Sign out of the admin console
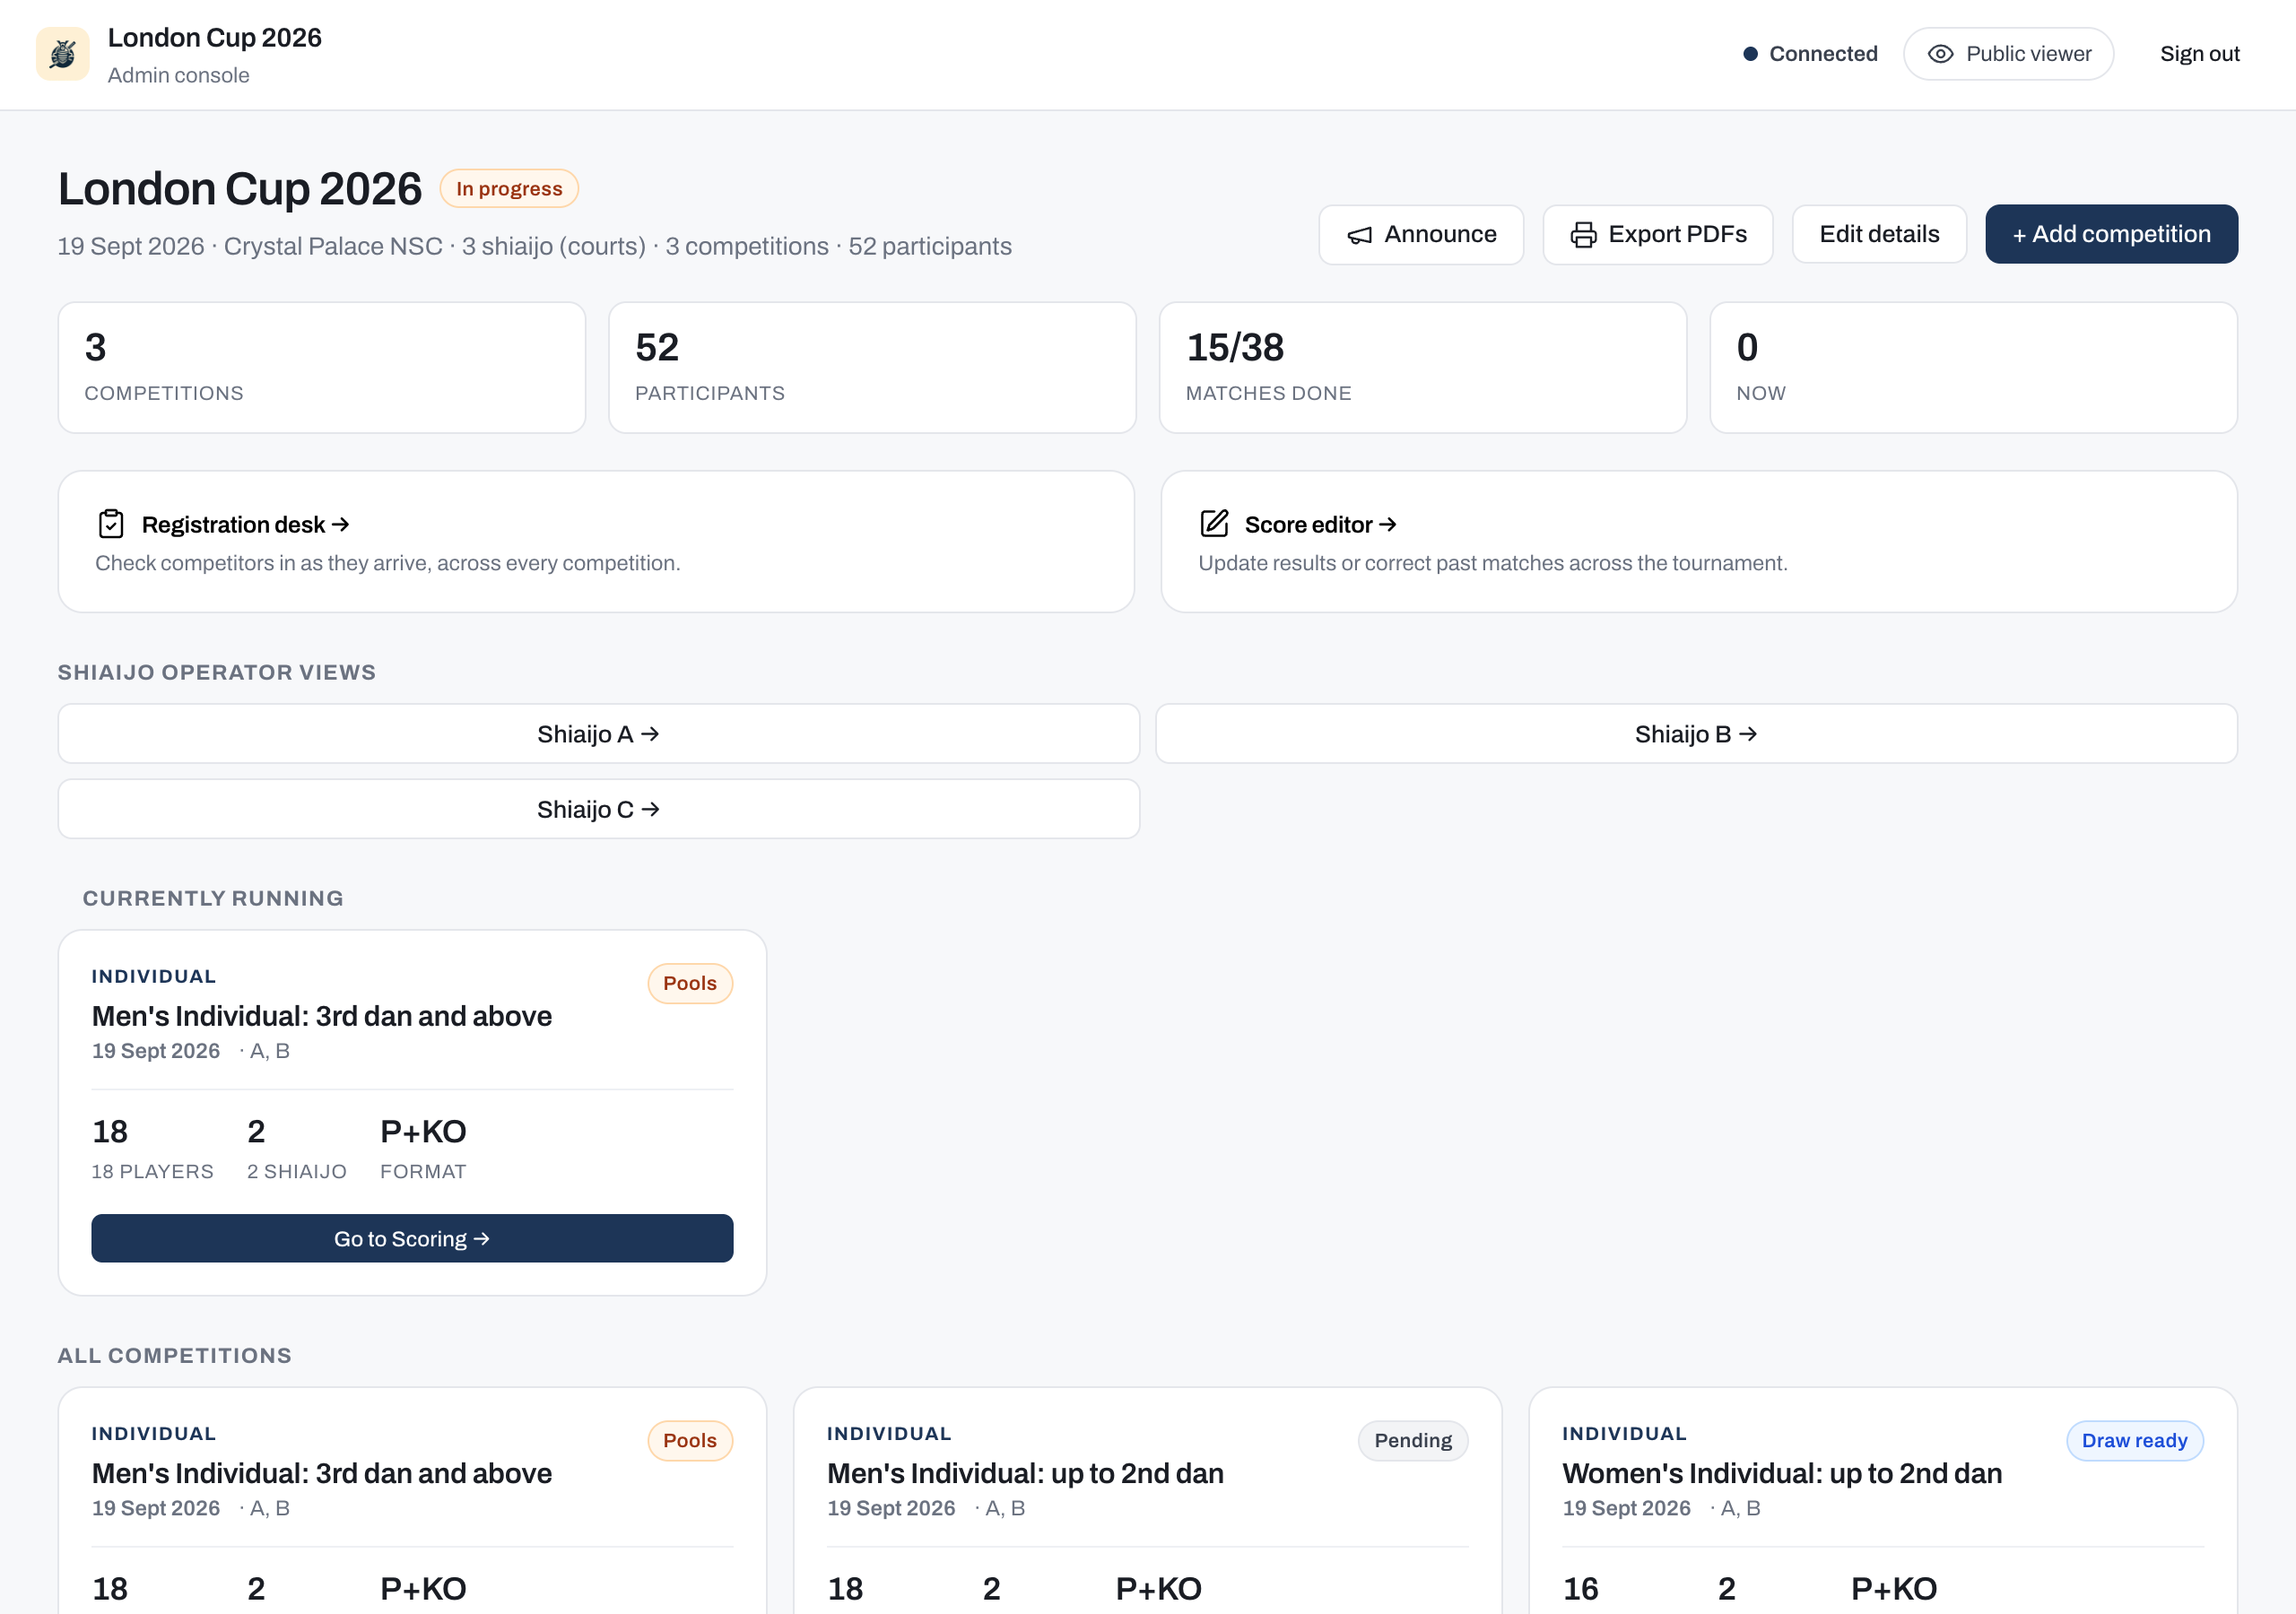2296x1614 pixels. [2199, 54]
